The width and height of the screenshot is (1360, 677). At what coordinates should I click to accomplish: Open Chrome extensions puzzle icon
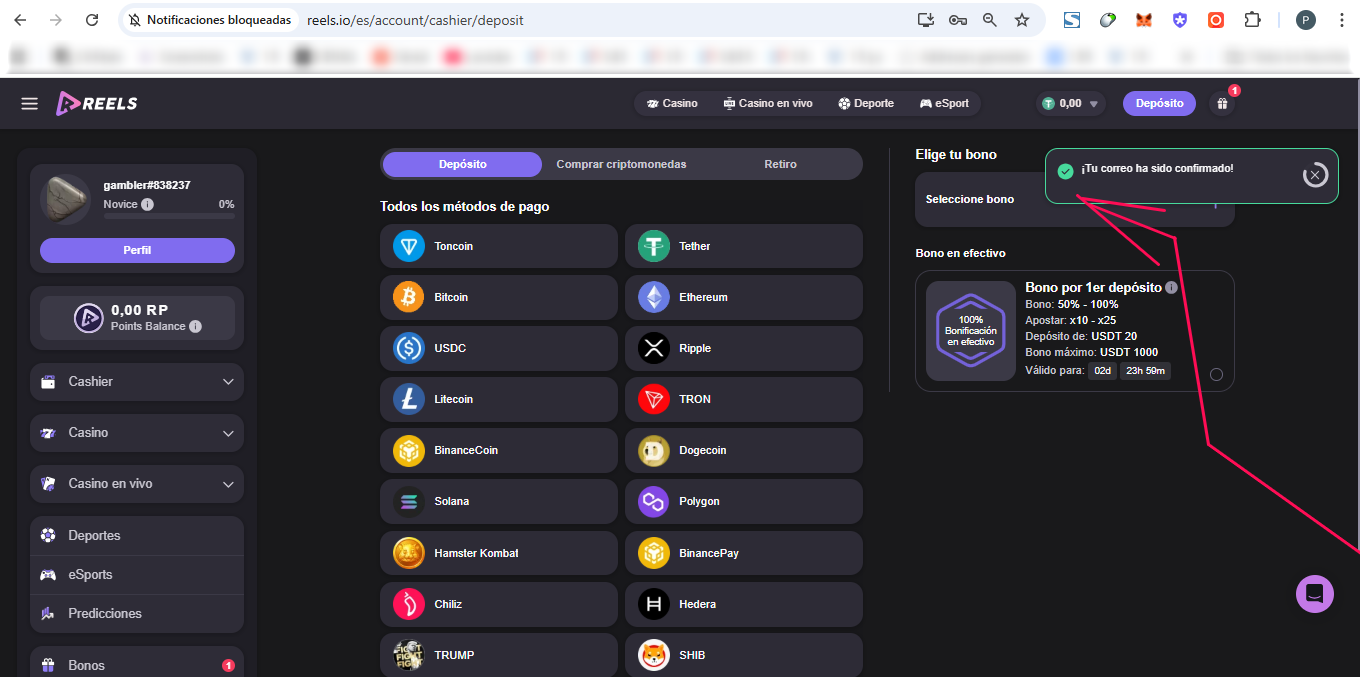(x=1252, y=20)
